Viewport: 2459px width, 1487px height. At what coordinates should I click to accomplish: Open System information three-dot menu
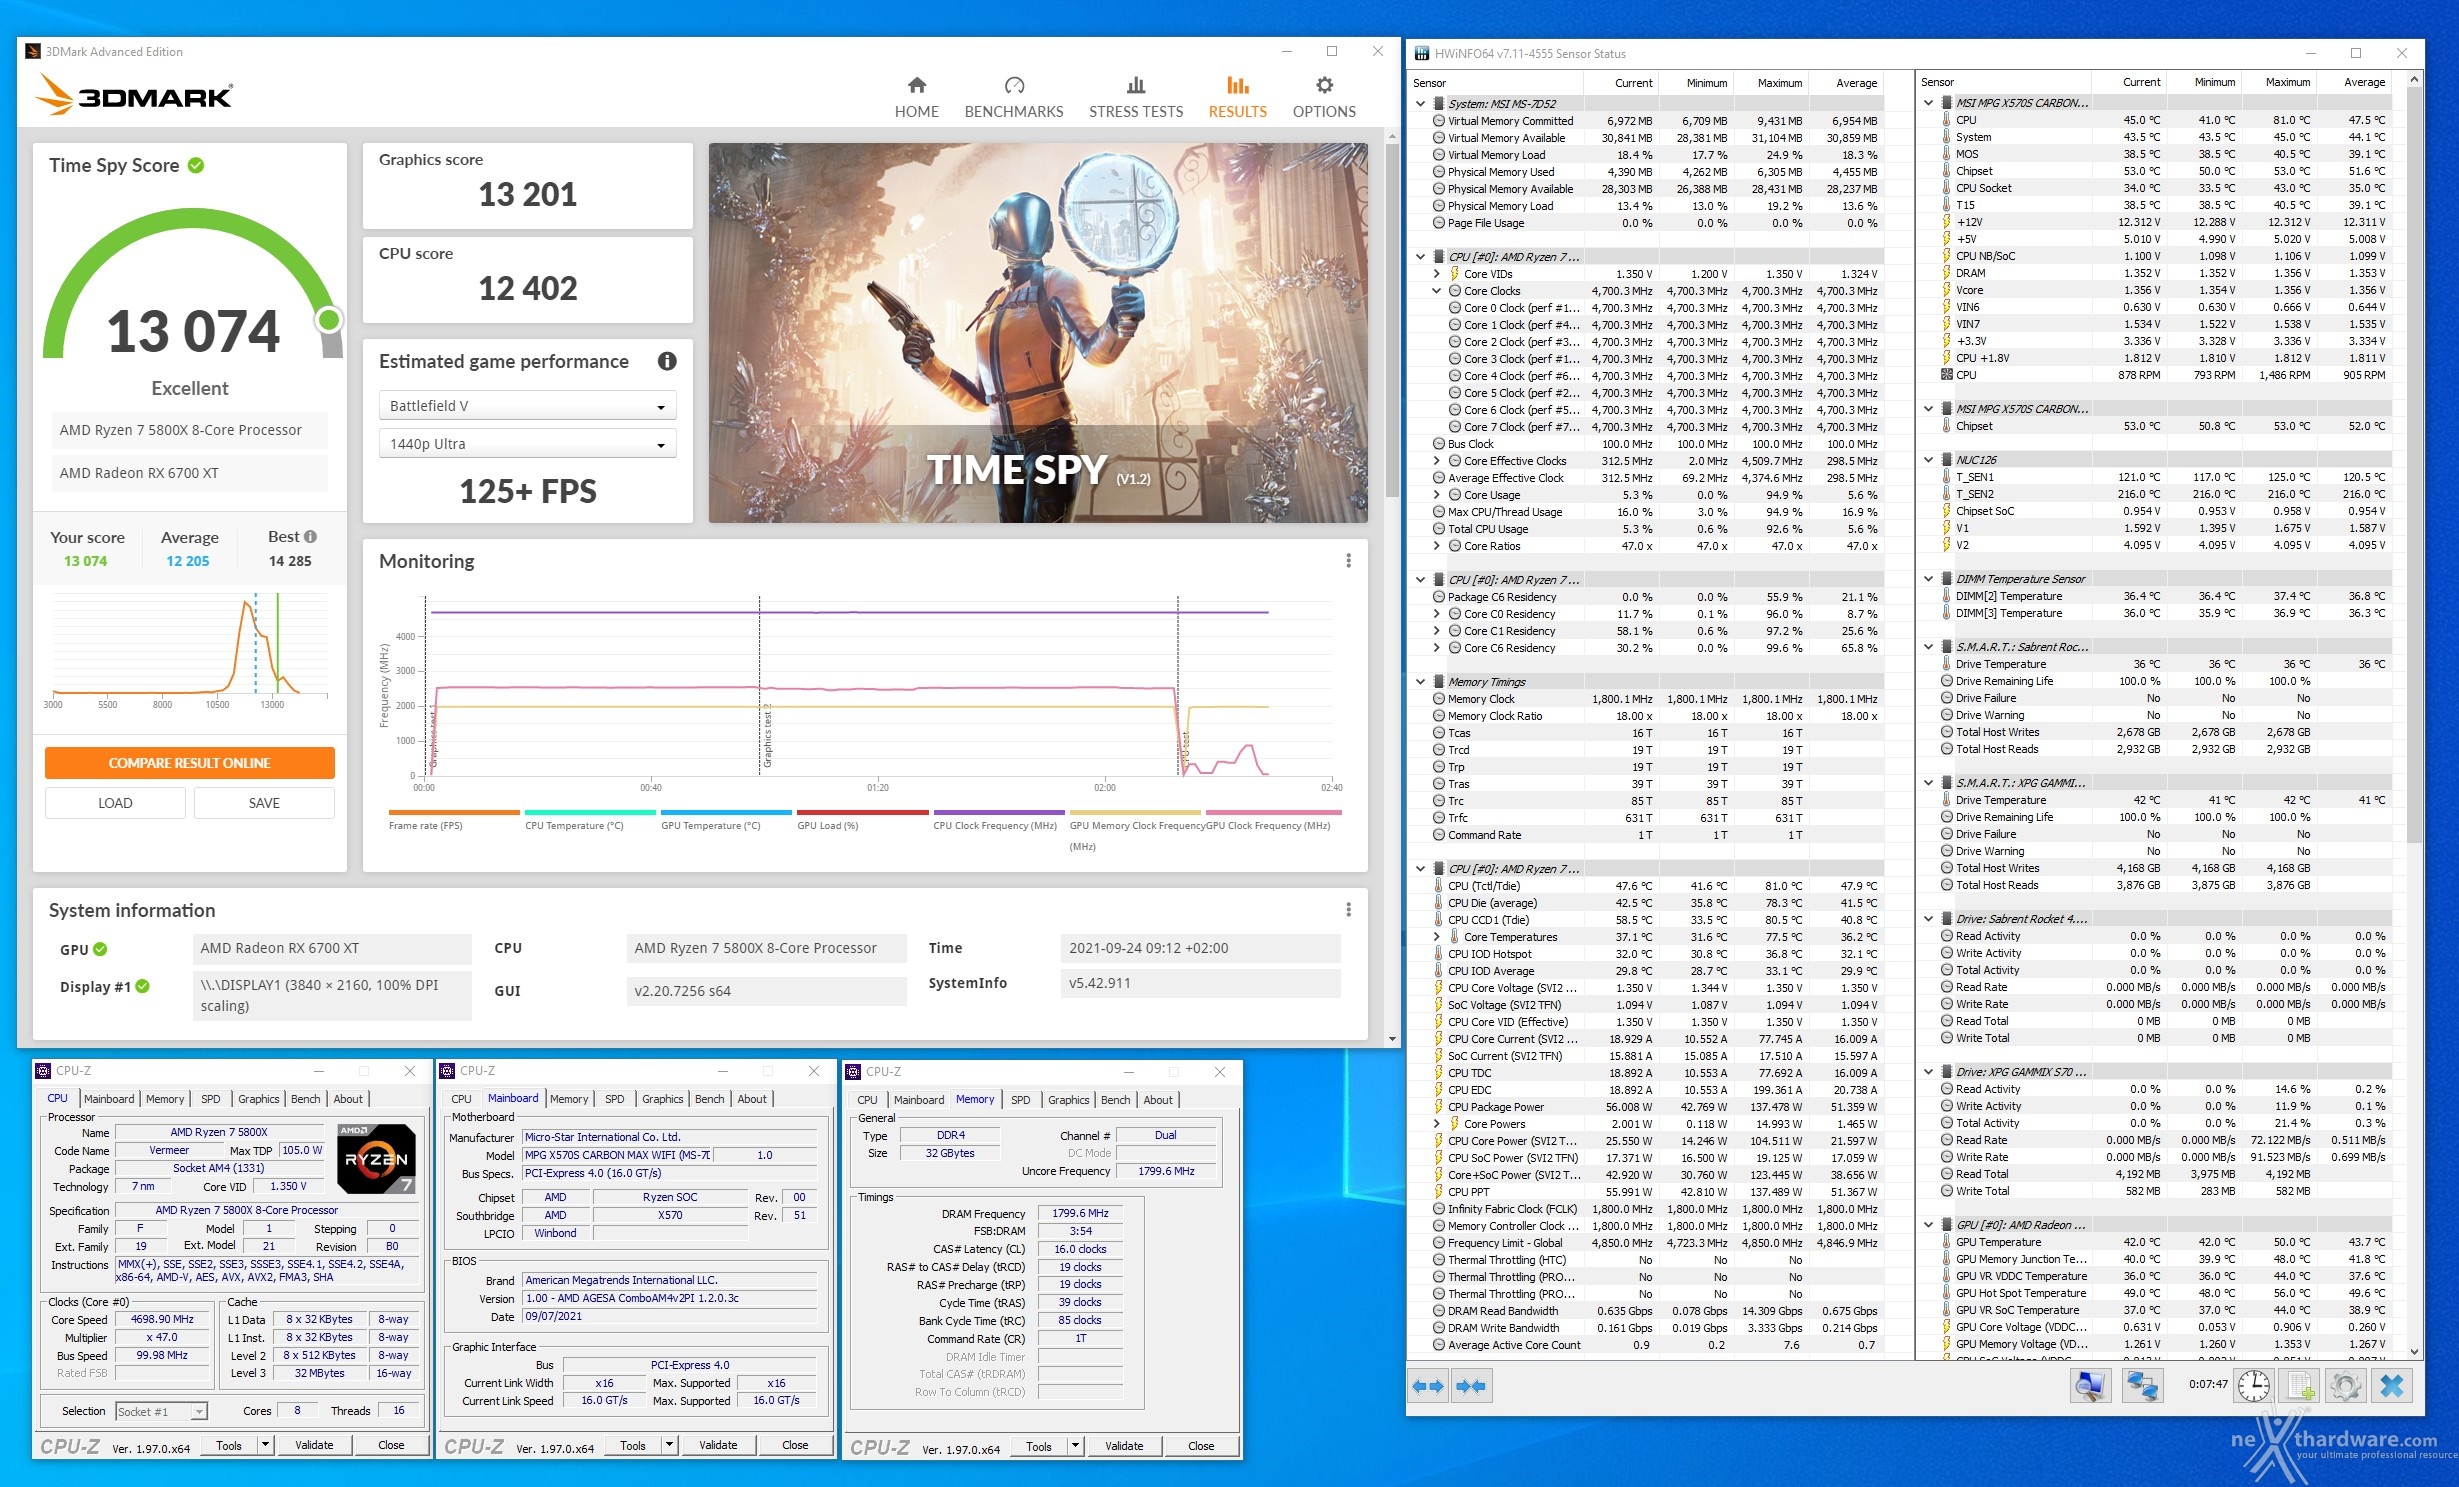(x=1348, y=910)
